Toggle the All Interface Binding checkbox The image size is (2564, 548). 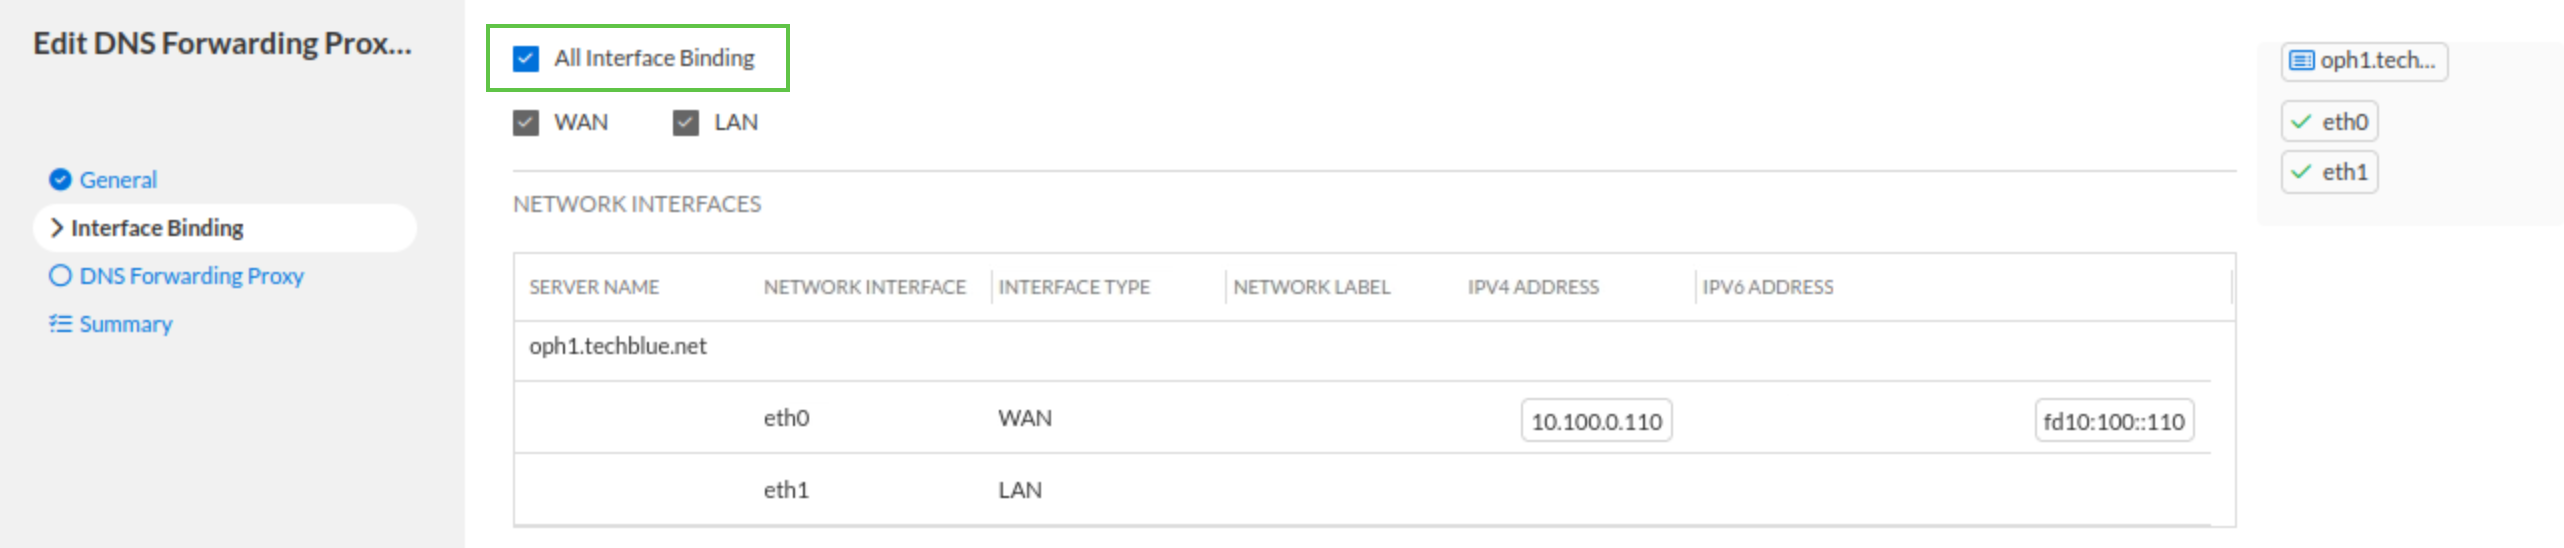(x=526, y=59)
